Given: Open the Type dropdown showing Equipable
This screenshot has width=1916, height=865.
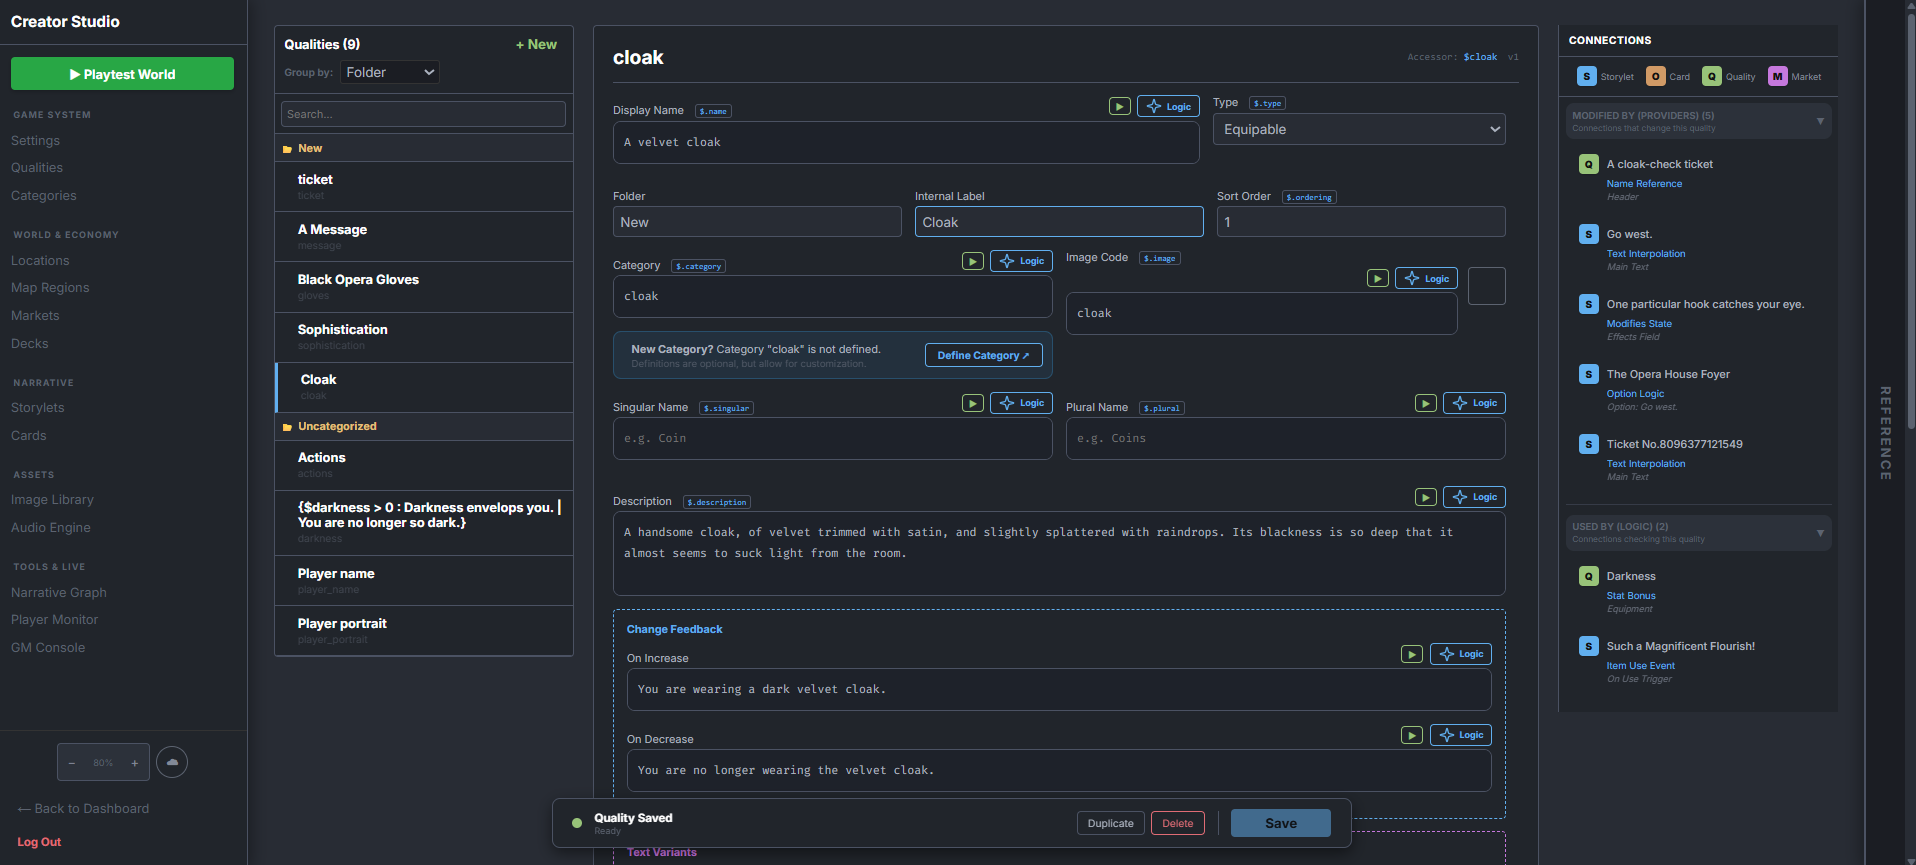Looking at the screenshot, I should click(x=1358, y=129).
